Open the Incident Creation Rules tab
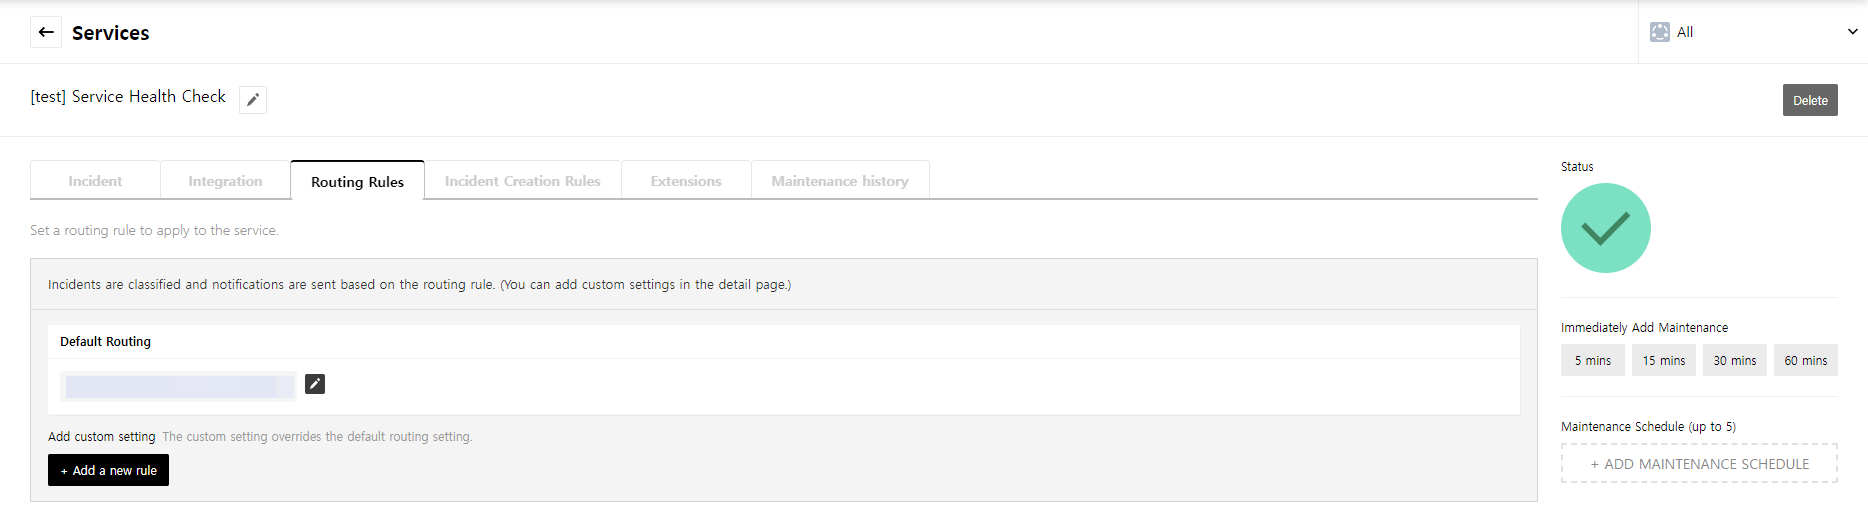 pyautogui.click(x=522, y=181)
